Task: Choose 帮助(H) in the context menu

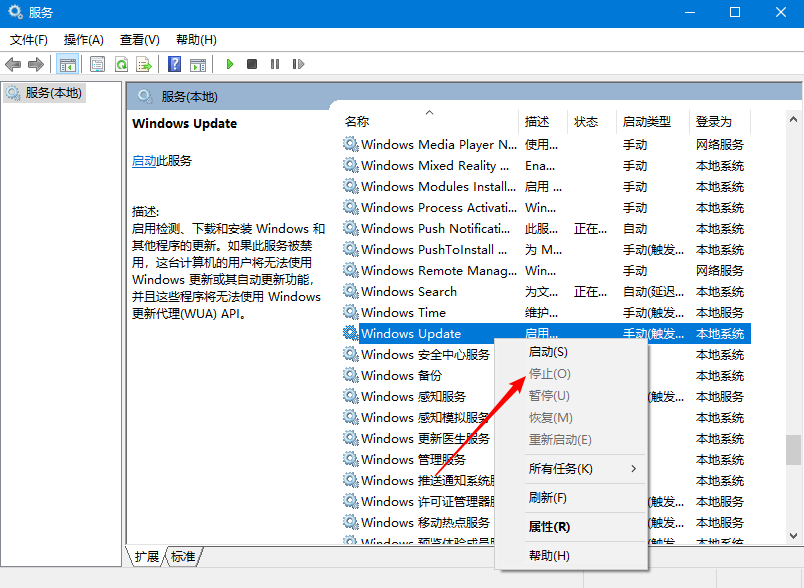Action: point(571,556)
